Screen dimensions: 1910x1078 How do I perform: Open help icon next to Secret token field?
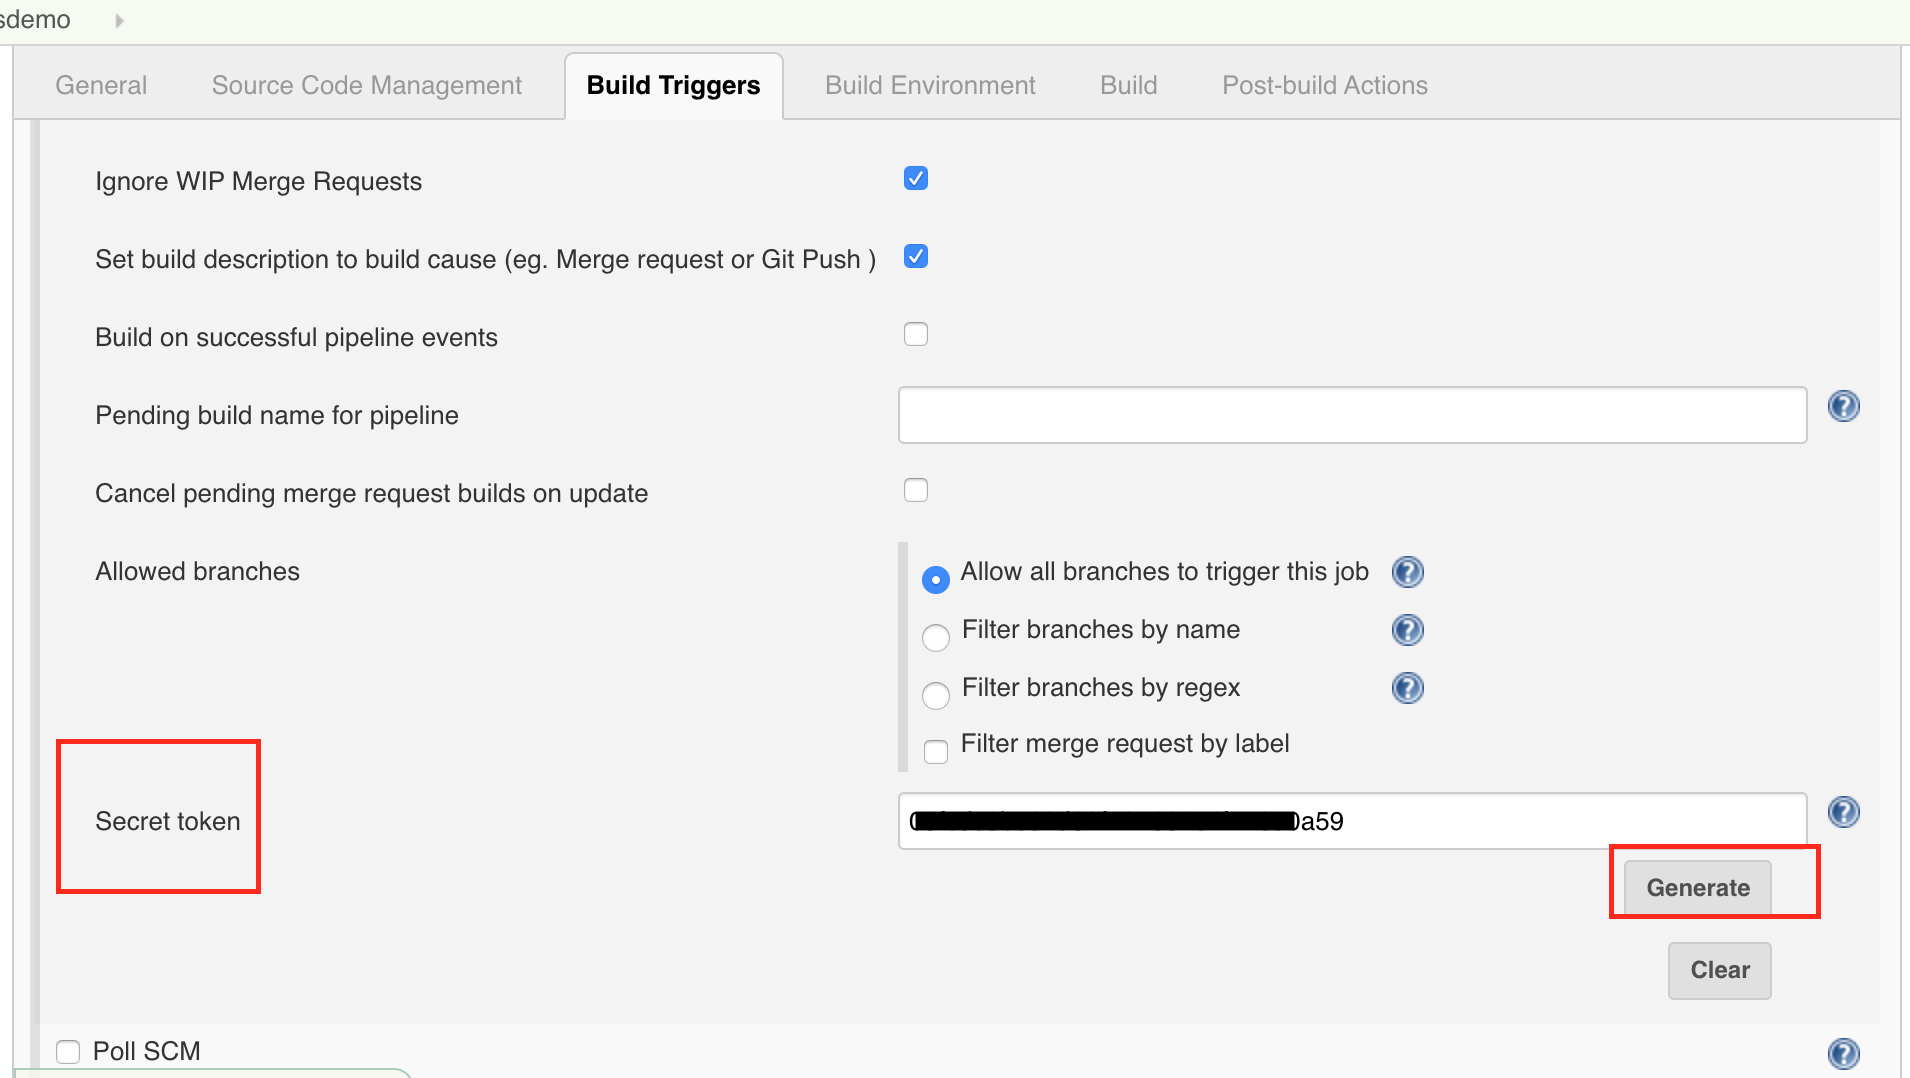(x=1843, y=812)
